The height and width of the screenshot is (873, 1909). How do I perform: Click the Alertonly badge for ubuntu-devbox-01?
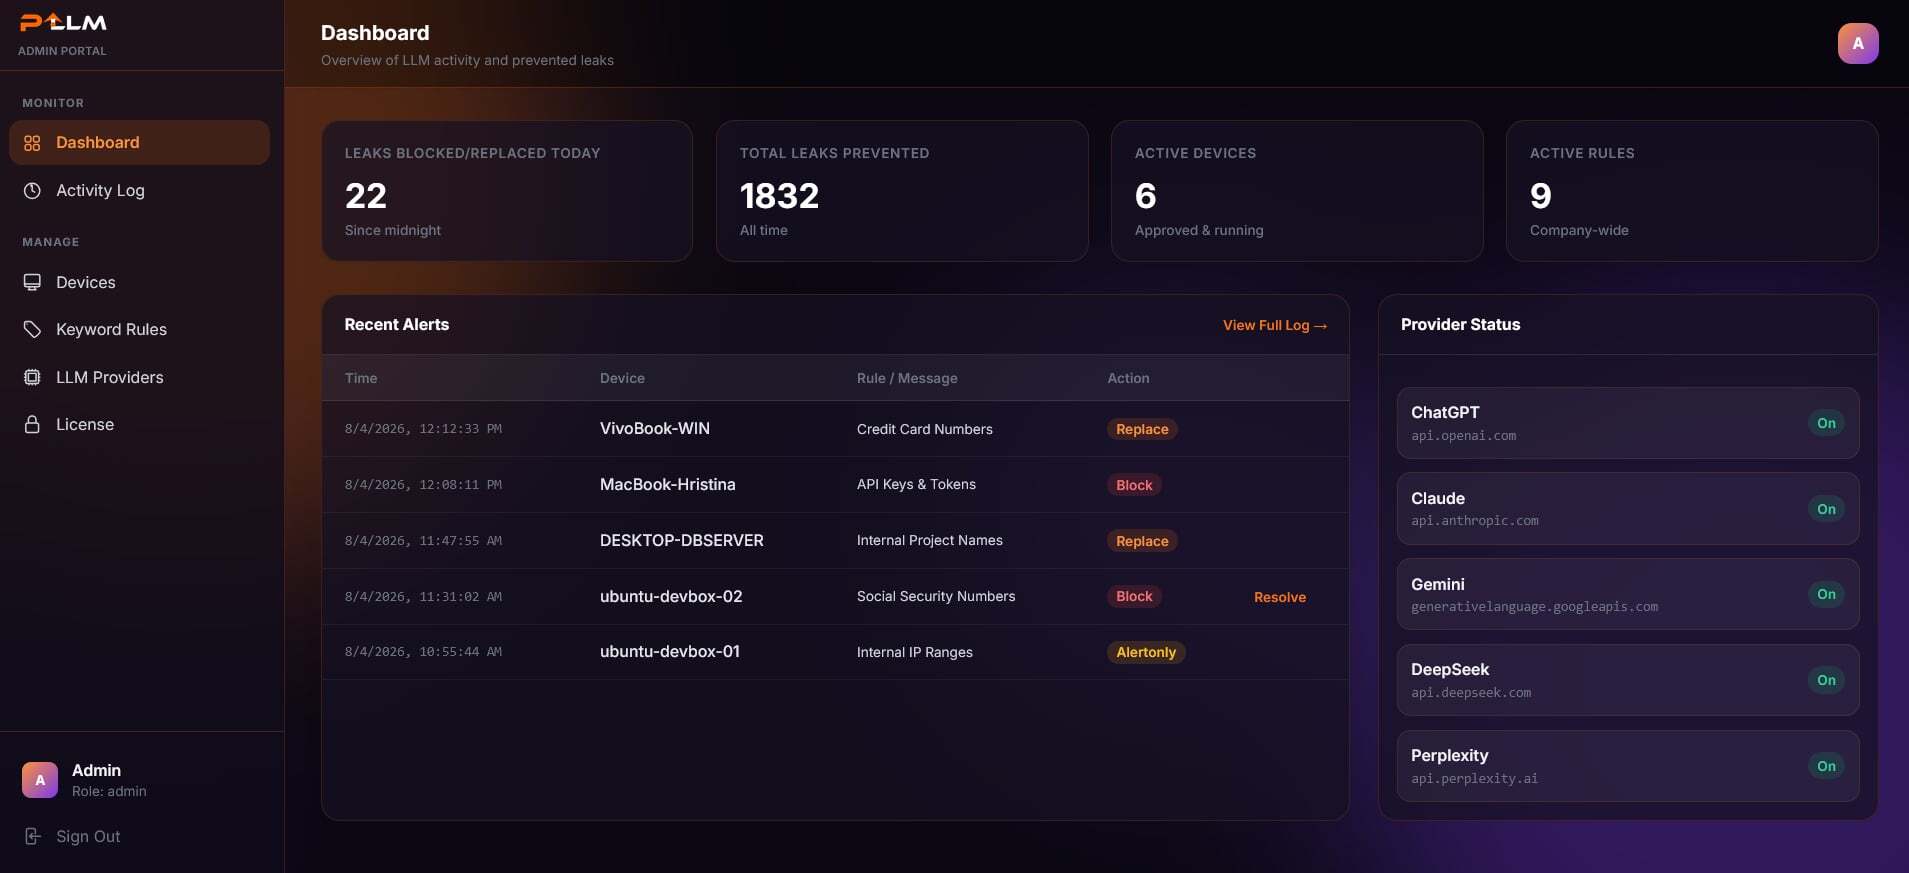click(x=1146, y=652)
